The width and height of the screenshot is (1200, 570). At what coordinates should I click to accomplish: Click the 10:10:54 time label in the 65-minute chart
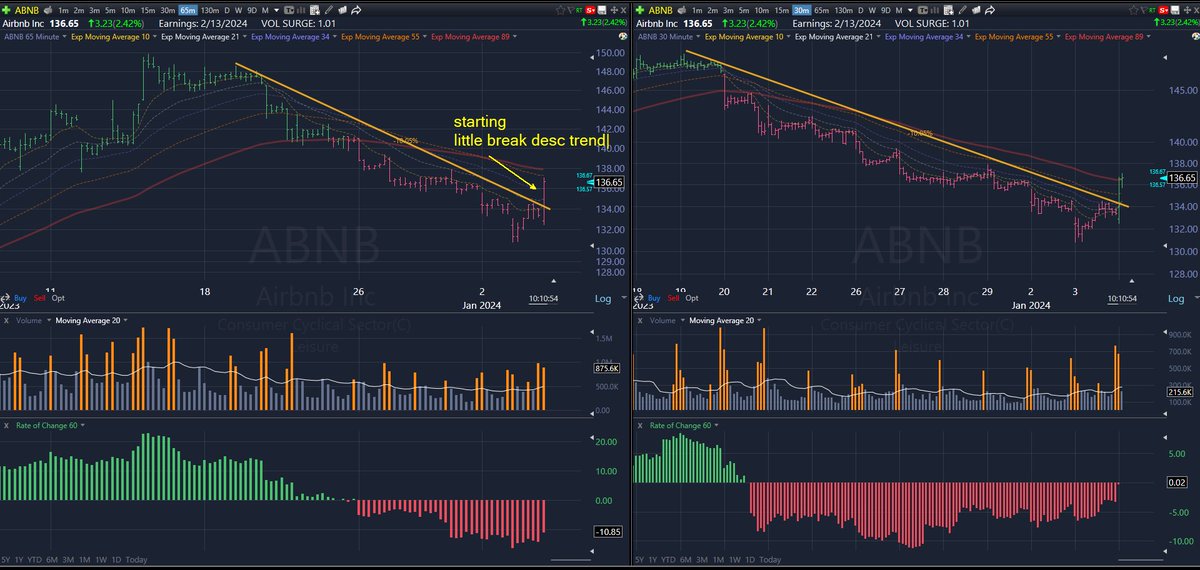coord(546,298)
